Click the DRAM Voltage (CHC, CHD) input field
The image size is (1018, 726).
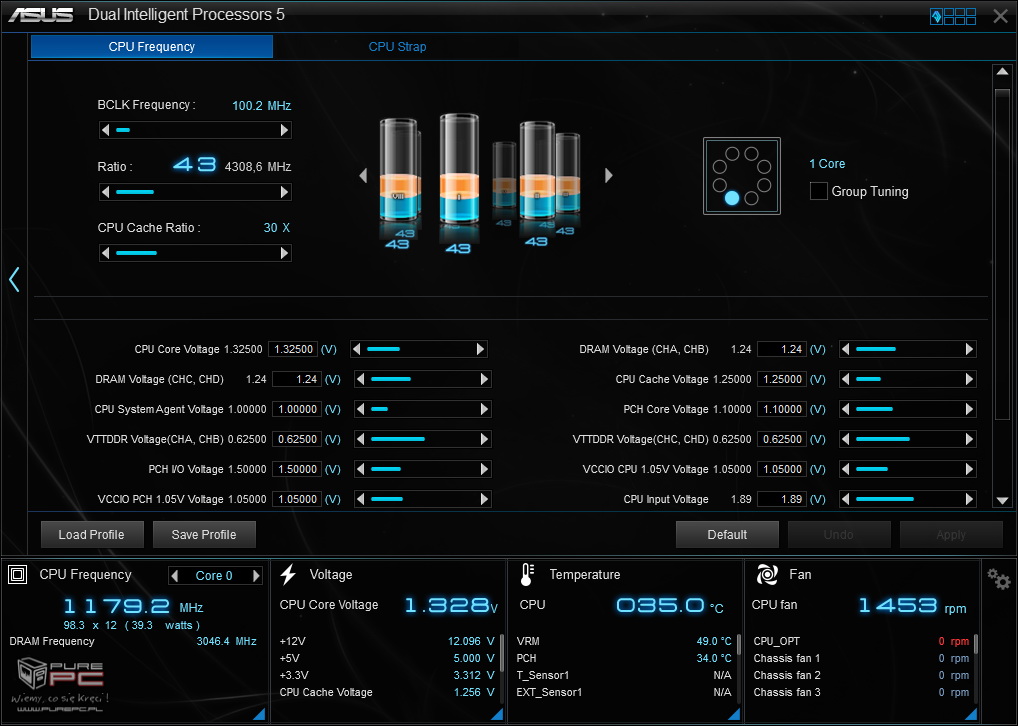click(x=297, y=379)
